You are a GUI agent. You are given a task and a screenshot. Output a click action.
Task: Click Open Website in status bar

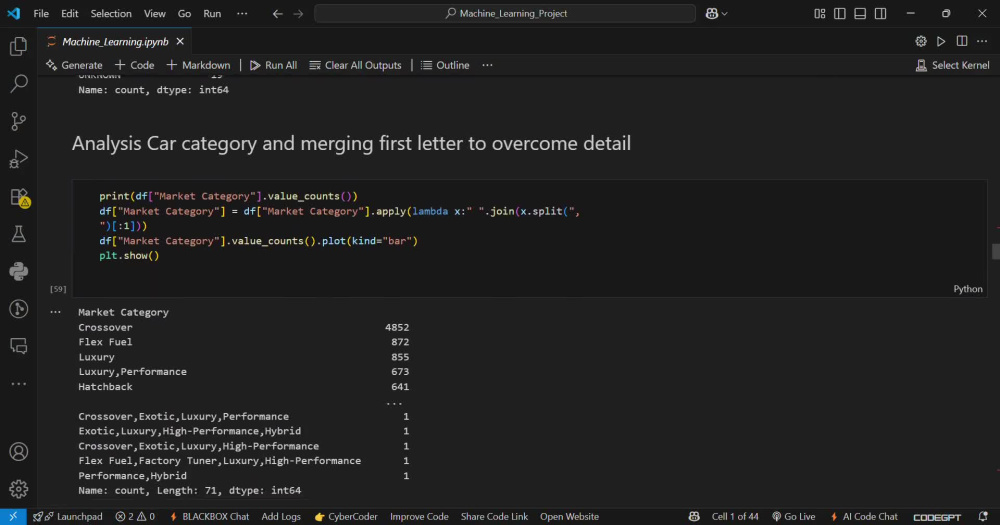[x=570, y=517]
